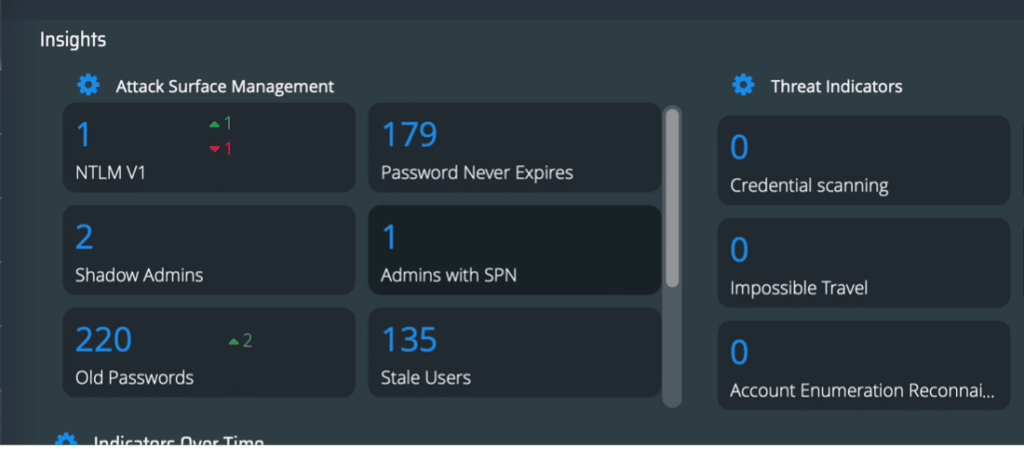This screenshot has height=449, width=1024.
Task: Open the Threat Indicators gear settings
Action: coord(743,86)
